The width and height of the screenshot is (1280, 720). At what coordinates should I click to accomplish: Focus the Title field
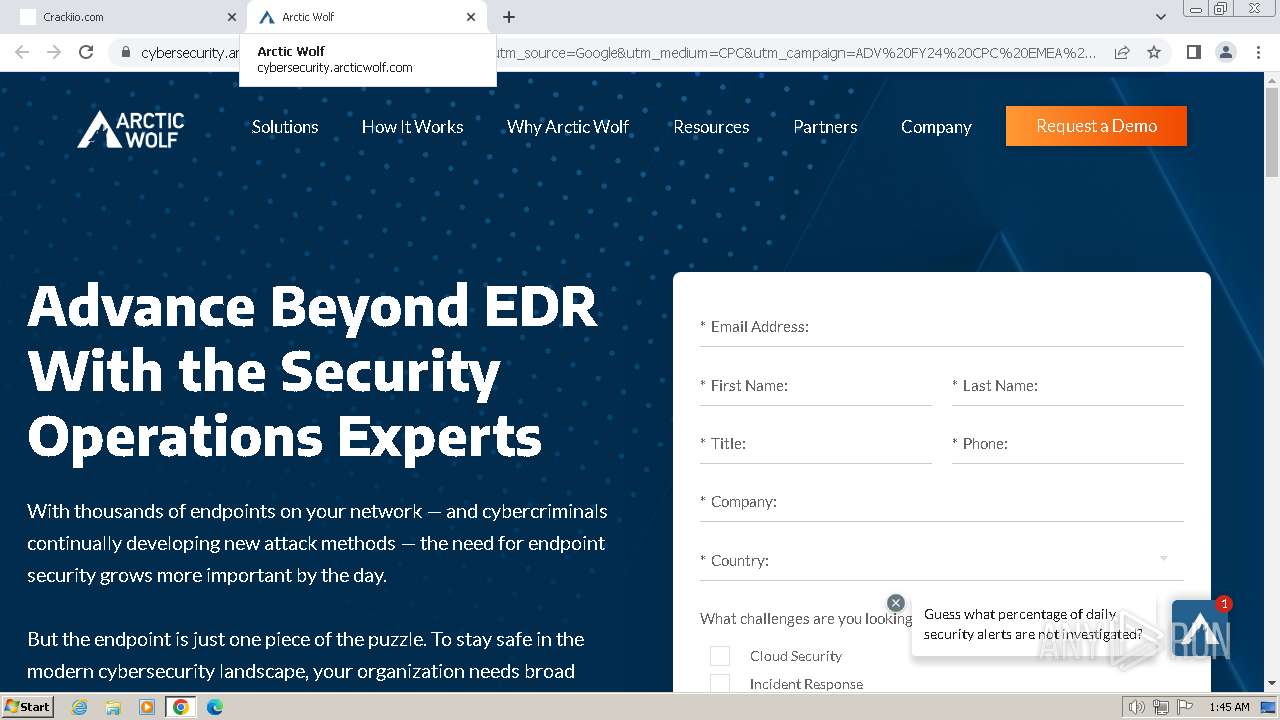[816, 444]
